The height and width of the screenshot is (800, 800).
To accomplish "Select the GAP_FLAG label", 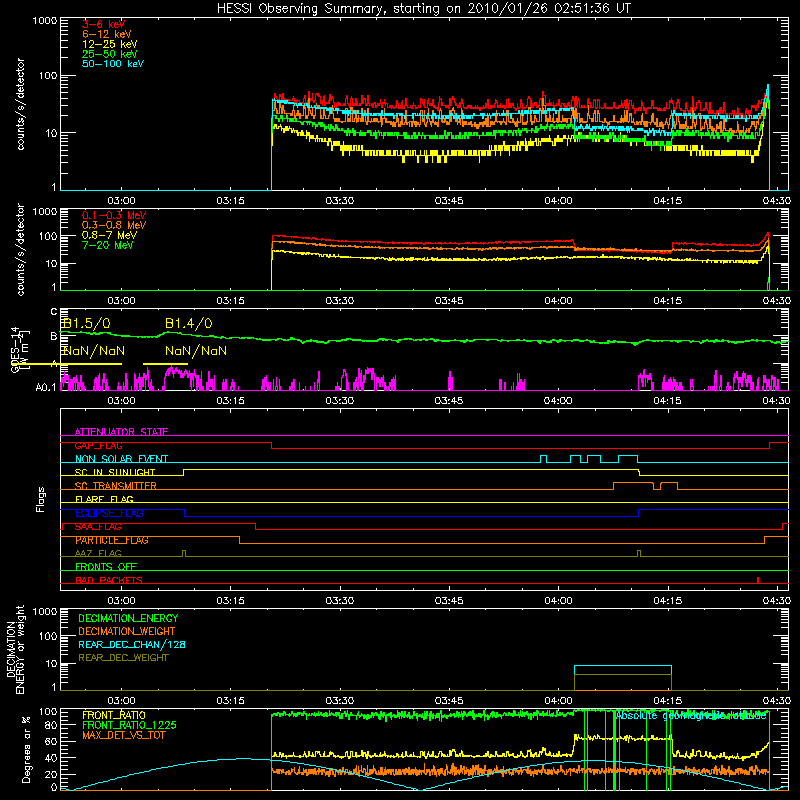I will [98, 445].
